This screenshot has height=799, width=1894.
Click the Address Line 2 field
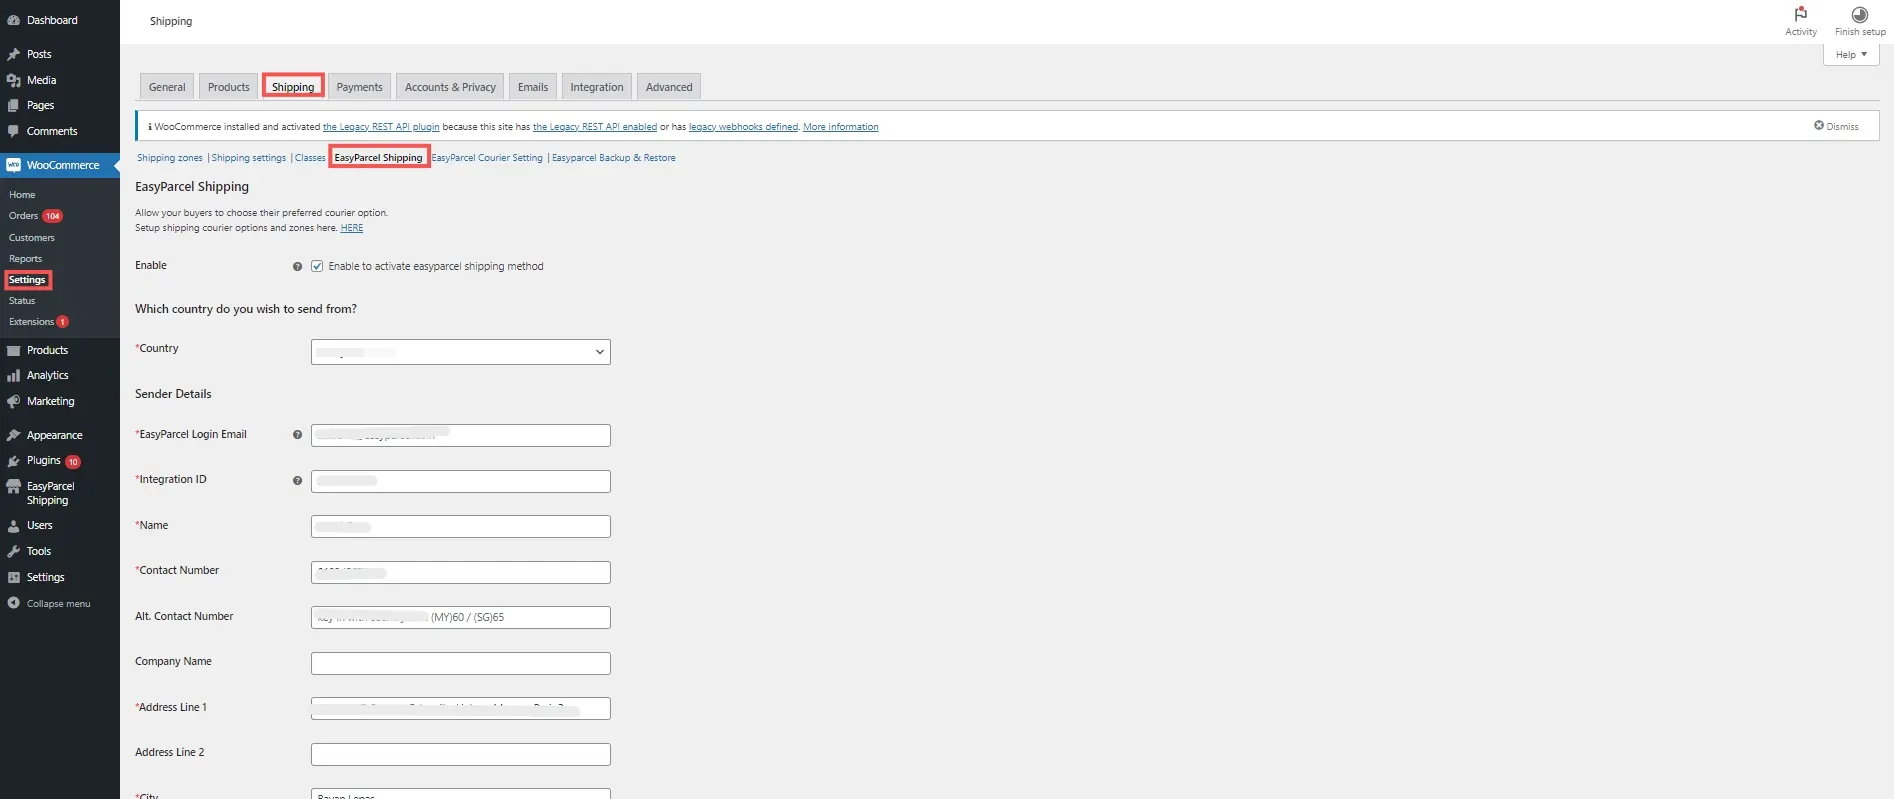461,754
